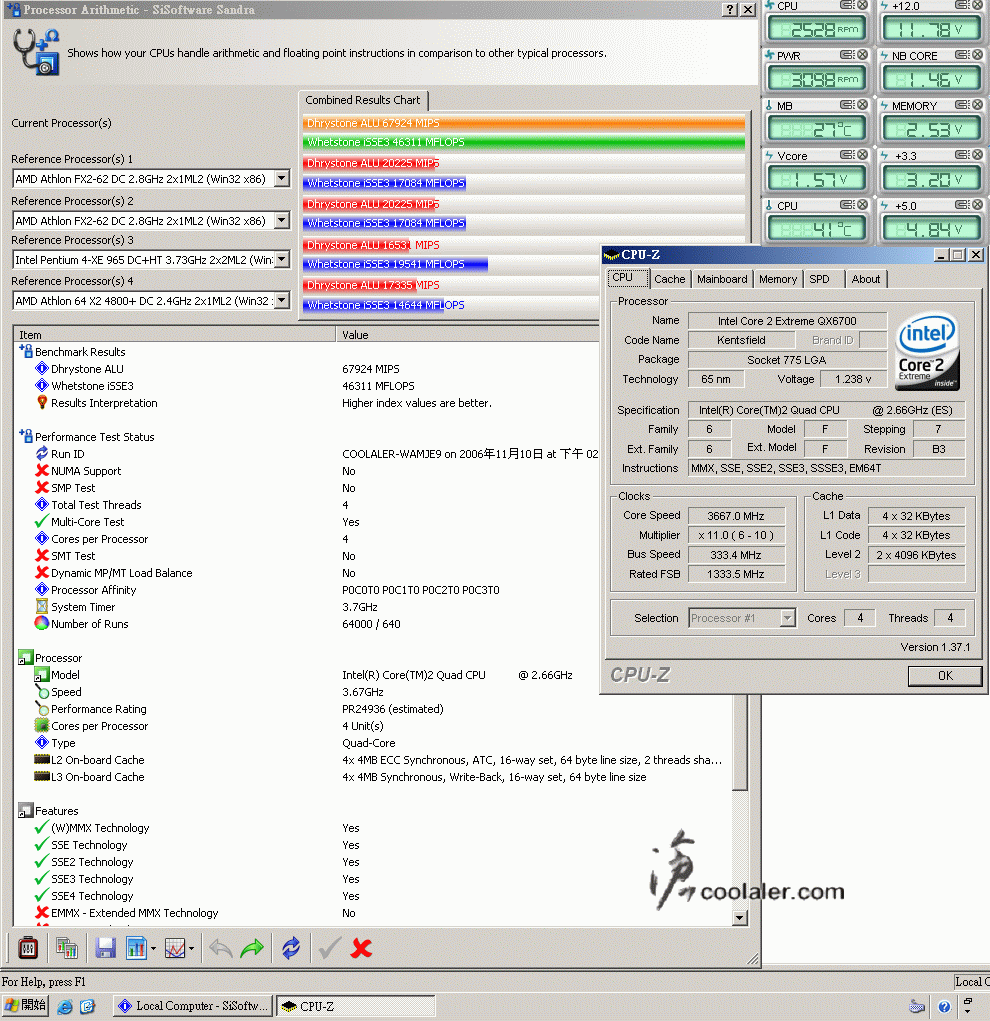Open the Reference Processor 1 dropdown
The image size is (990, 1021).
[x=281, y=179]
